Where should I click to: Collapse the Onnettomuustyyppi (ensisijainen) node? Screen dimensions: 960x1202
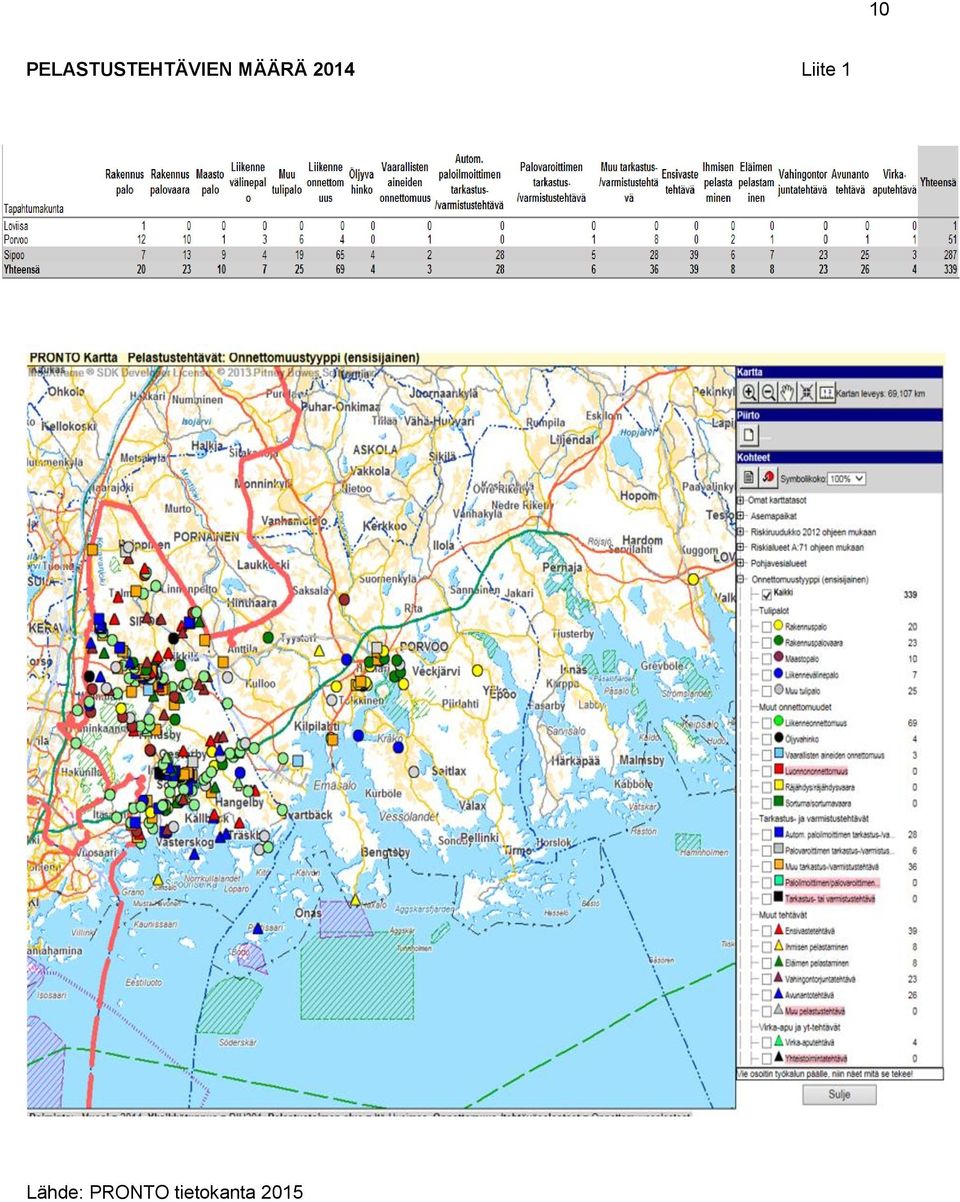(x=741, y=579)
